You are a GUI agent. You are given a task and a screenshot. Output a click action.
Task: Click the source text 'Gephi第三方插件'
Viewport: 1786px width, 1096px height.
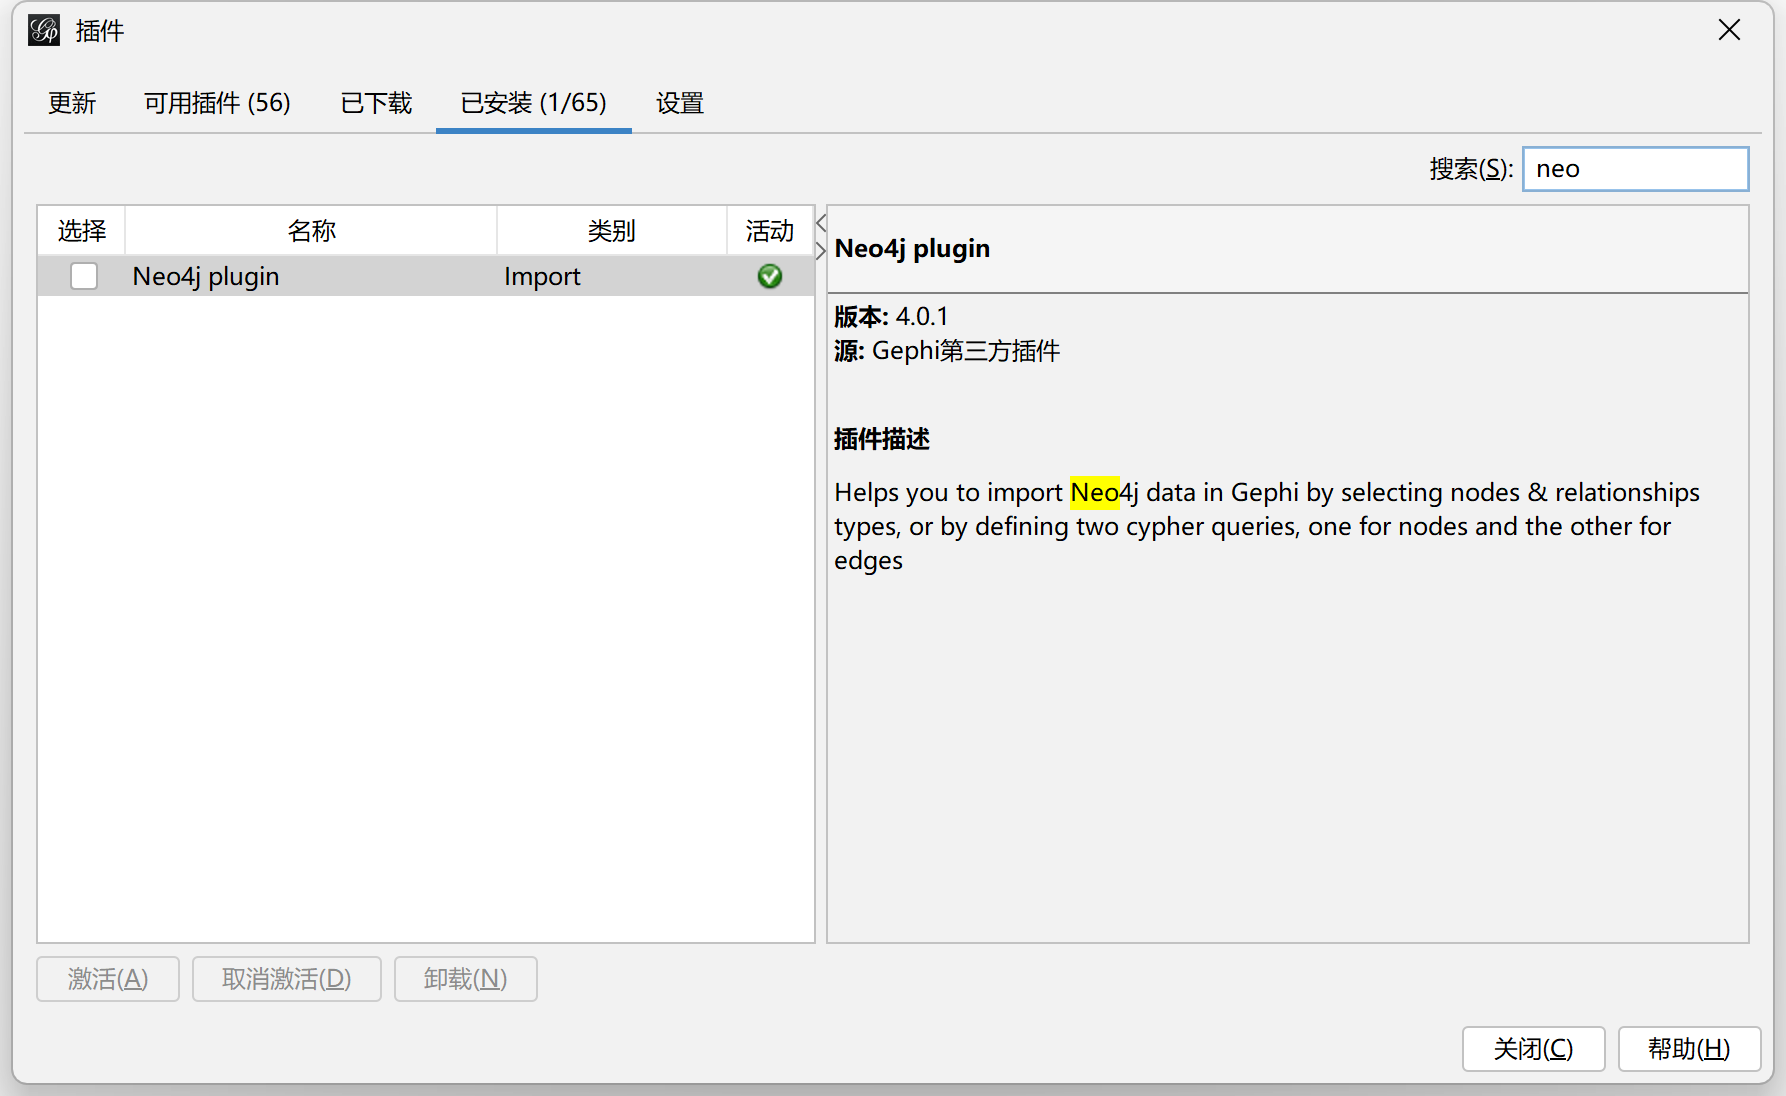966,351
